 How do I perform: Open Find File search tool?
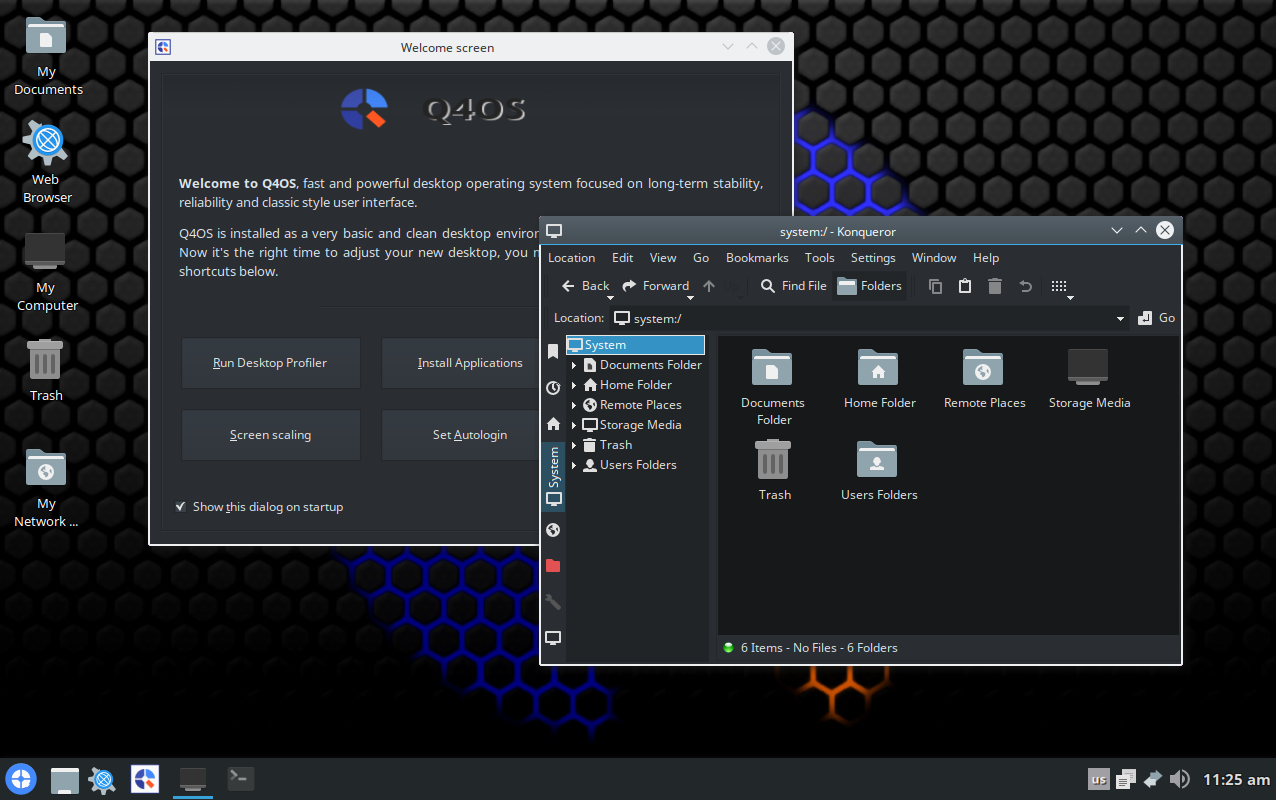[793, 286]
